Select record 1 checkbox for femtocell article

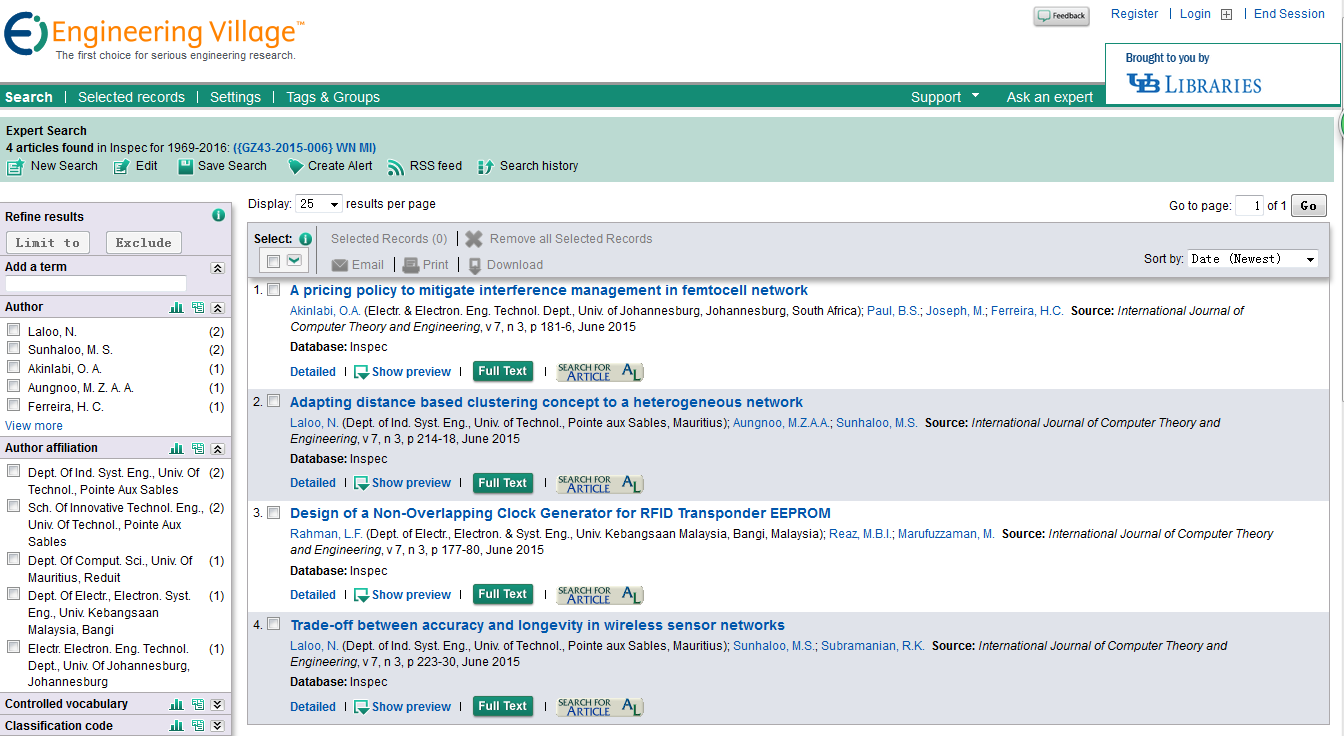(x=273, y=290)
